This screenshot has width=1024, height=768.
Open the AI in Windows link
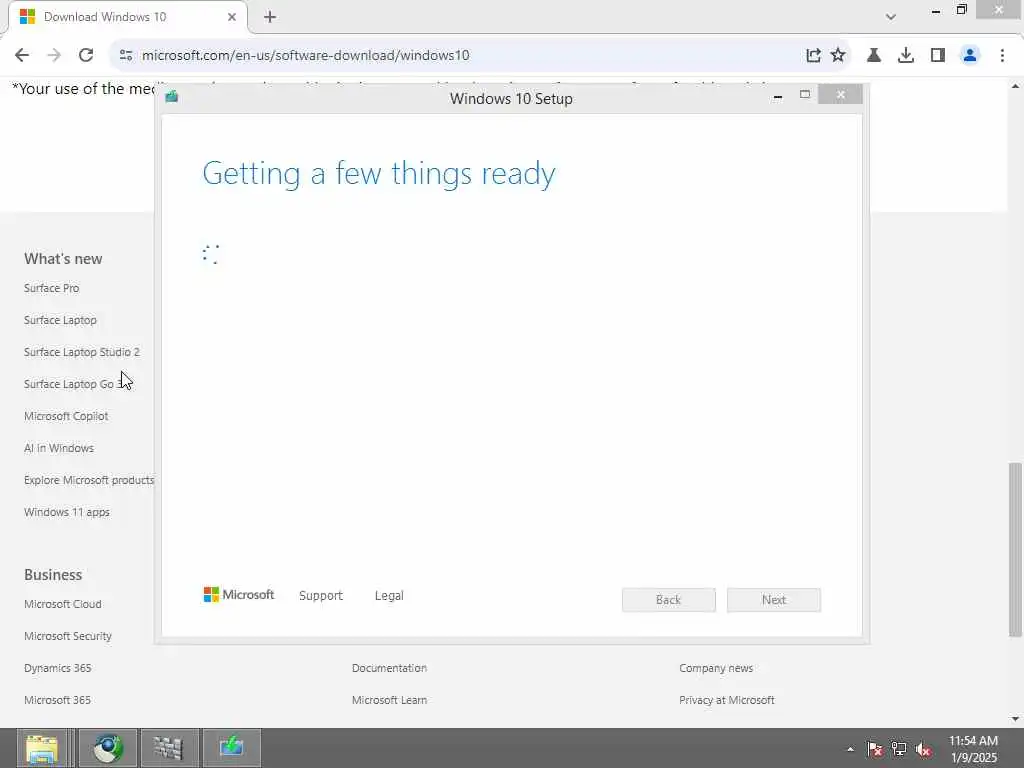point(59,448)
